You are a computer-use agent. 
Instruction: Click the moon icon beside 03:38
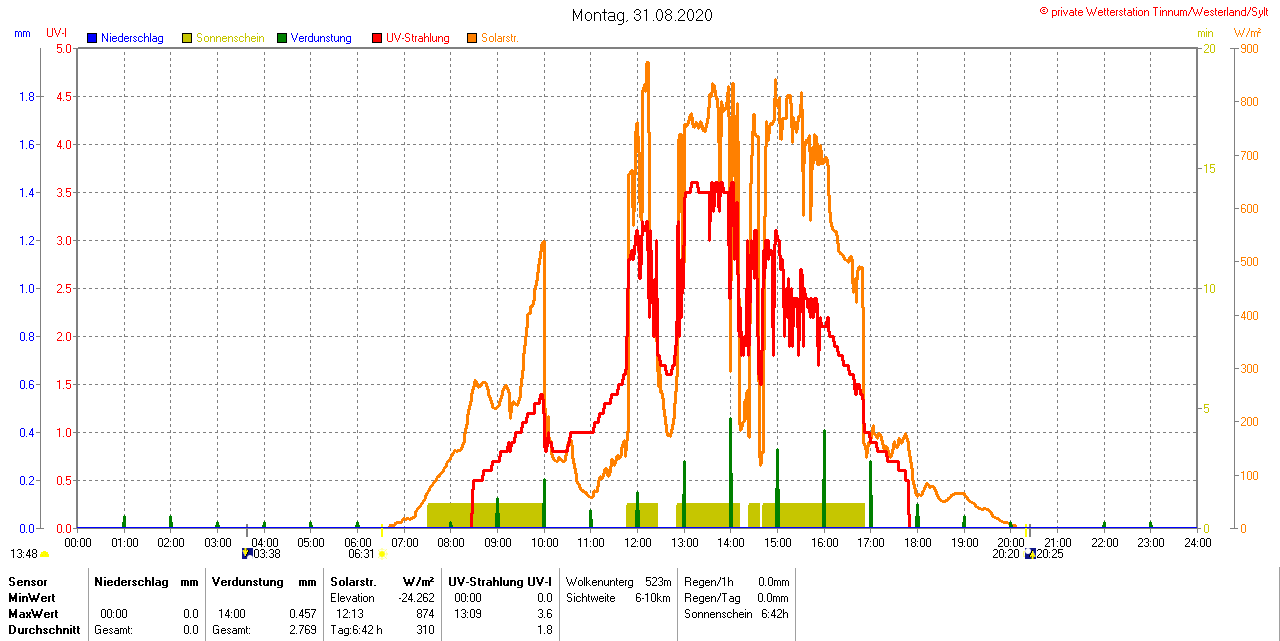click(247, 554)
